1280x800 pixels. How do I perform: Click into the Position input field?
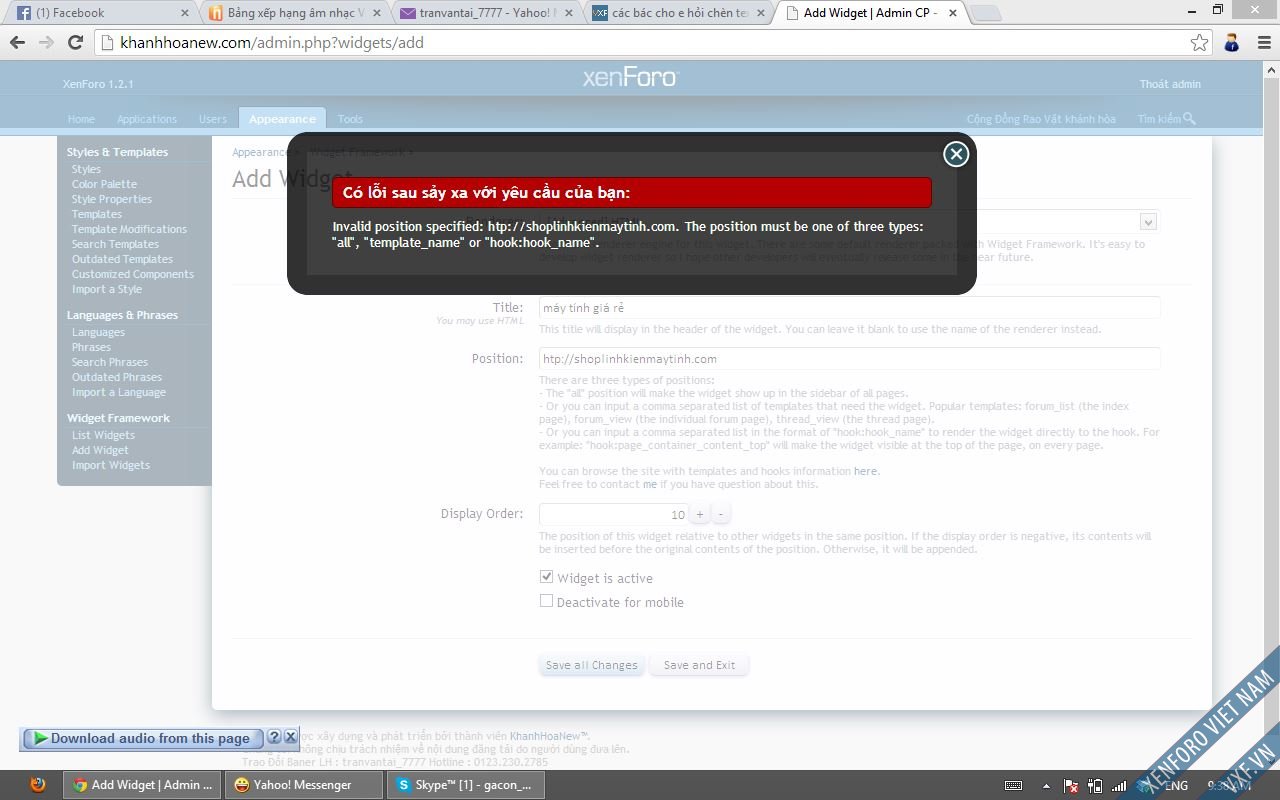(849, 358)
